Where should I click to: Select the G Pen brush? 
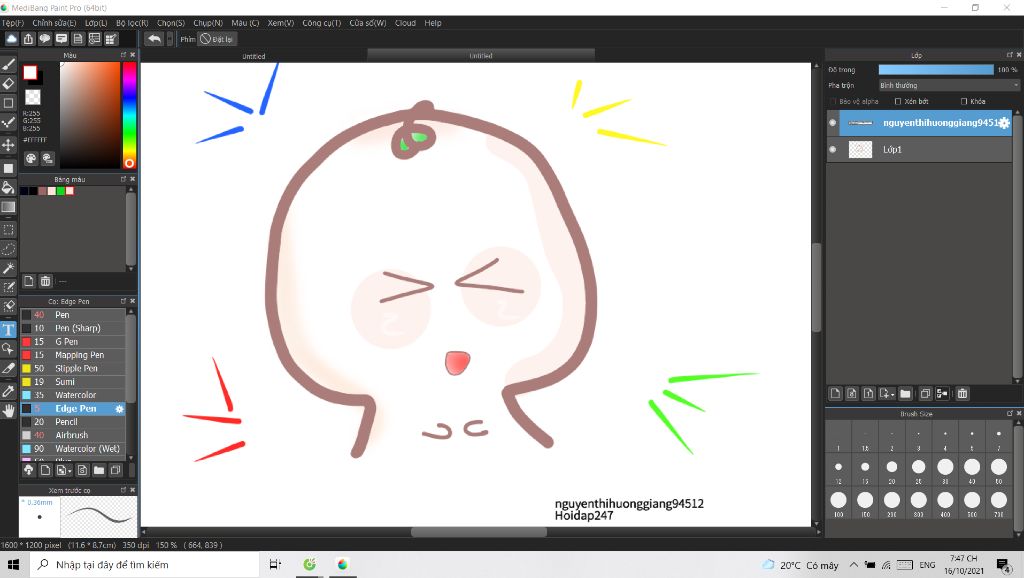72,342
